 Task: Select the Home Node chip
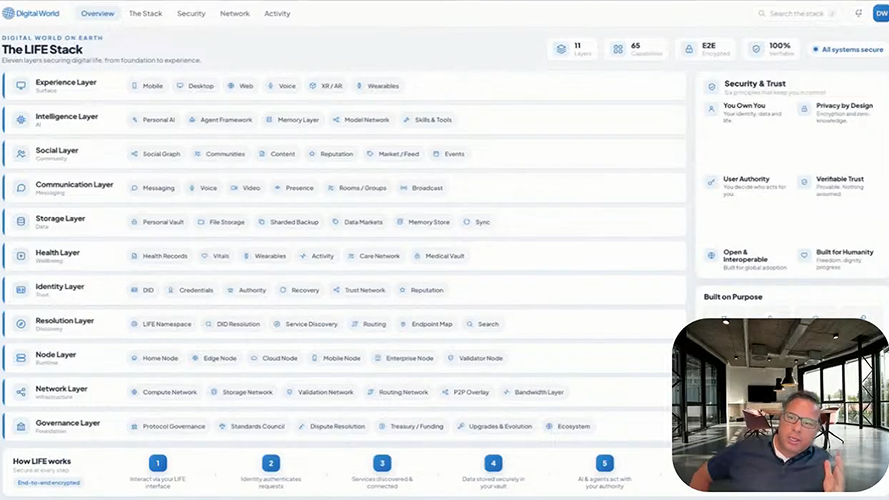(155, 358)
